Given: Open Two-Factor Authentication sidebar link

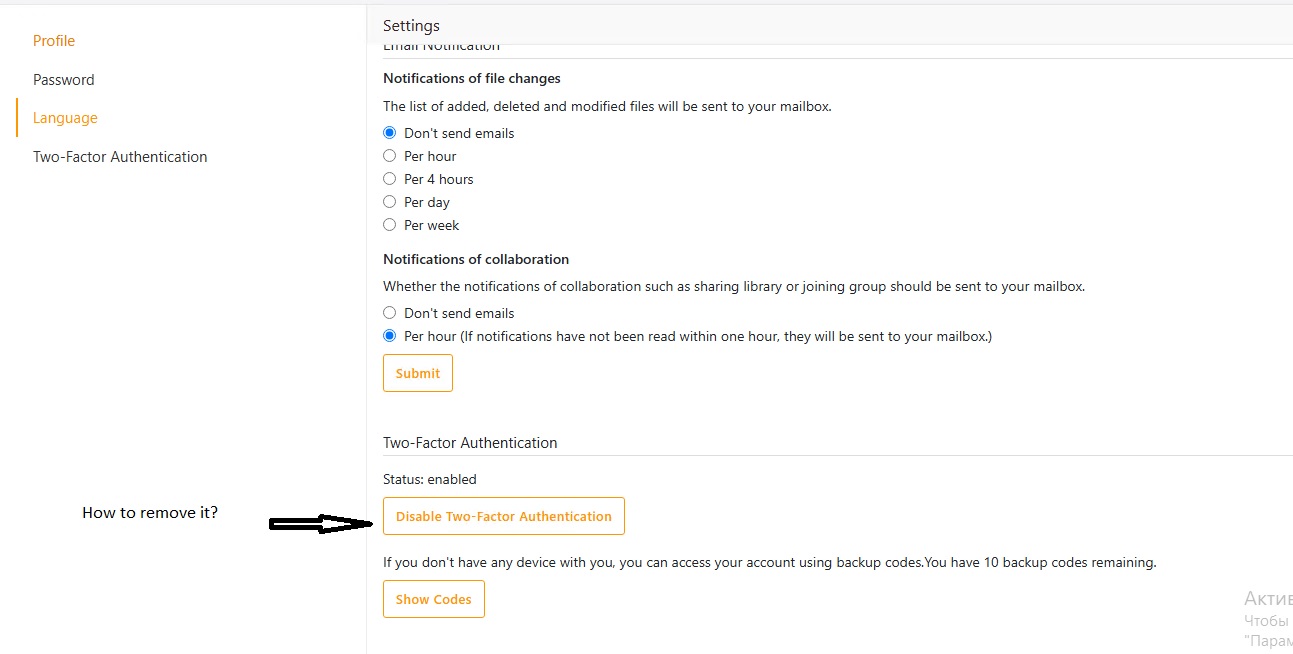Looking at the screenshot, I should (x=120, y=157).
